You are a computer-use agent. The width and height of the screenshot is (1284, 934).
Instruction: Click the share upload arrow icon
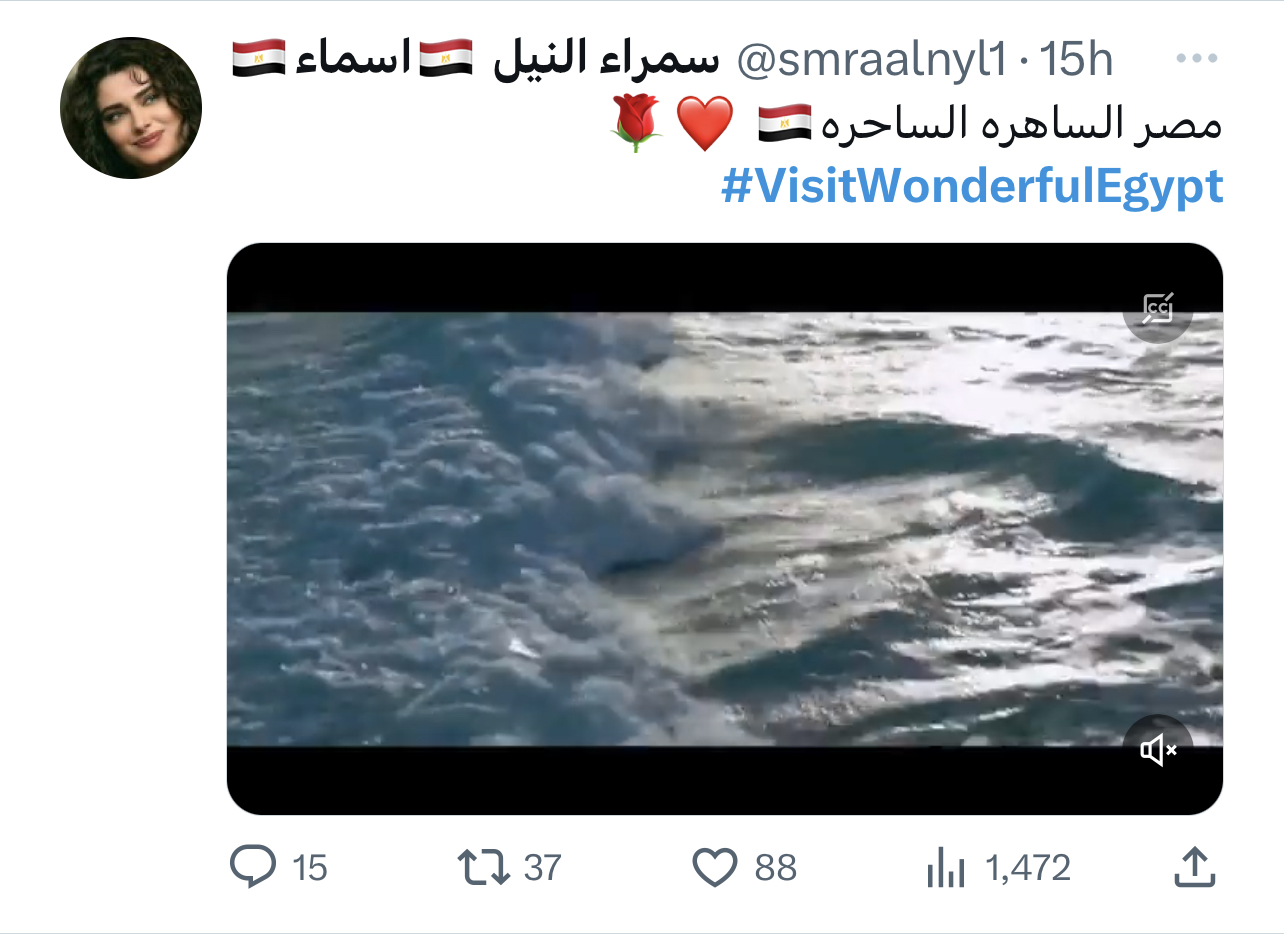pyautogui.click(x=1193, y=867)
